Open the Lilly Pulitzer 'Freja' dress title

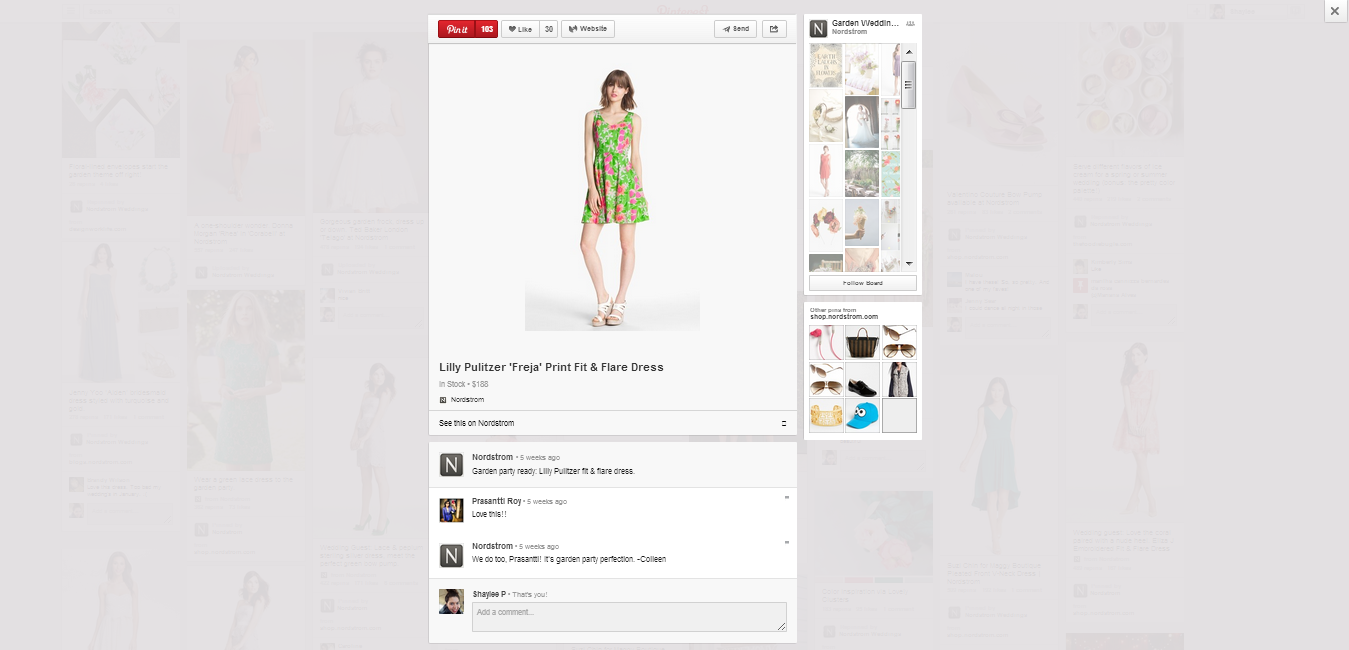551,367
